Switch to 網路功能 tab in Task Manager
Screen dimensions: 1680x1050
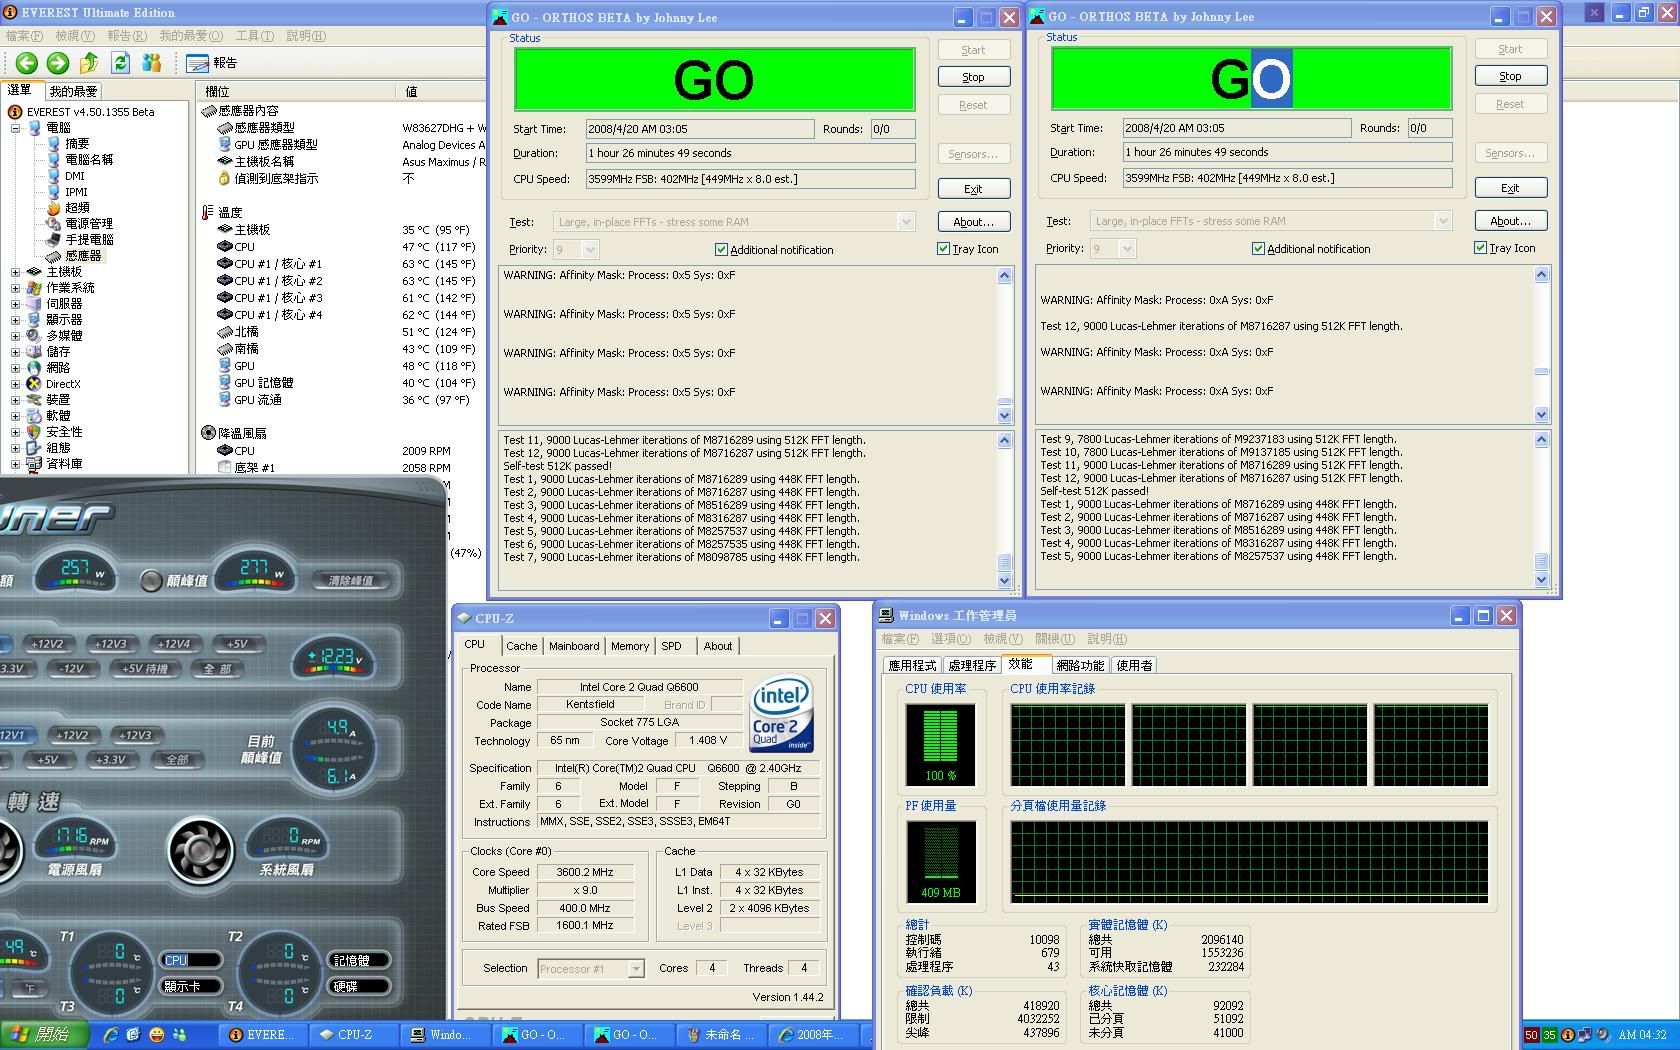[x=1080, y=665]
